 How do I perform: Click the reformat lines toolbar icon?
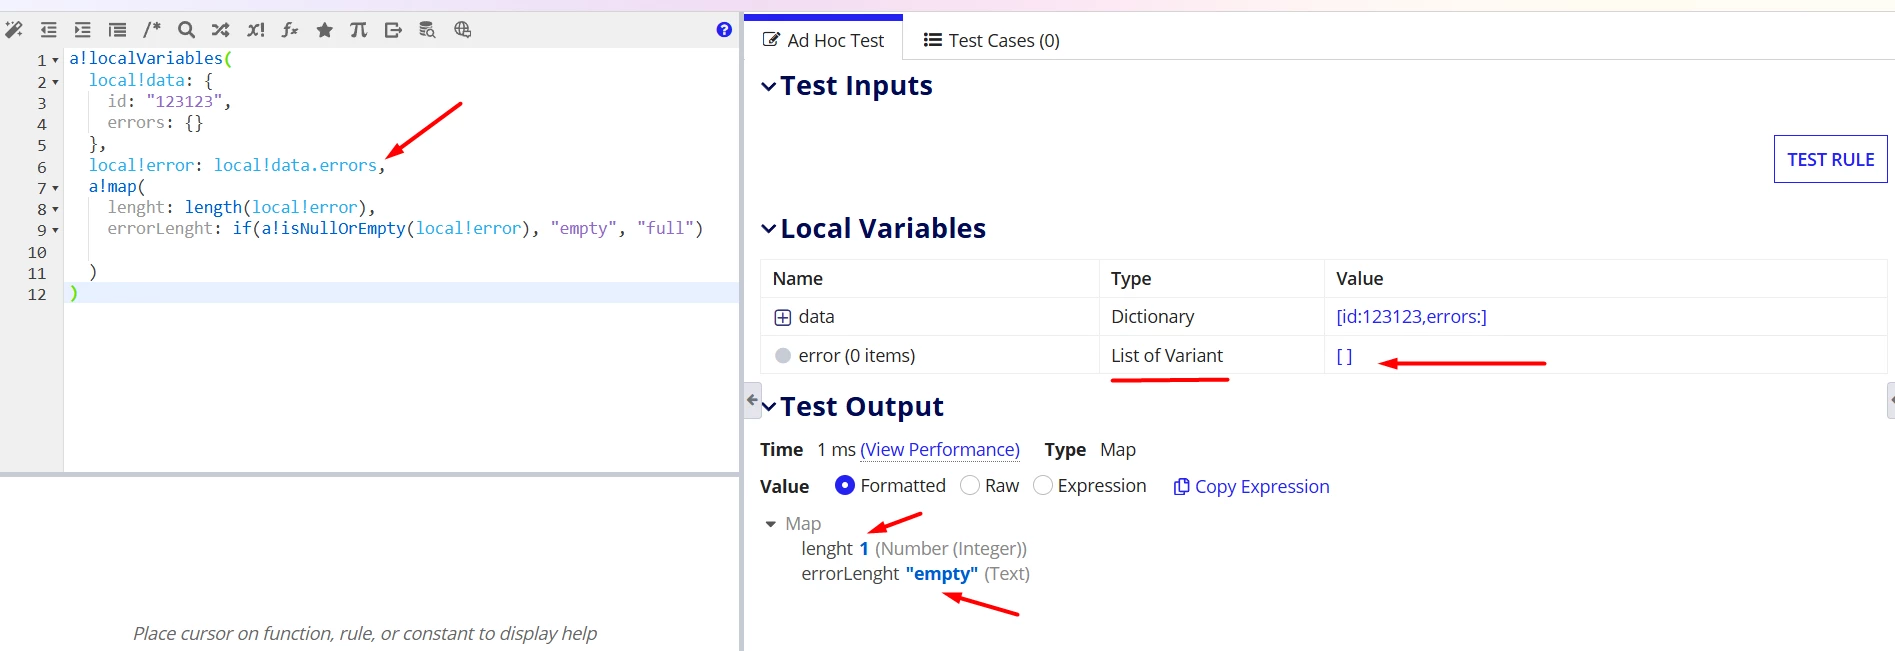coord(117,30)
